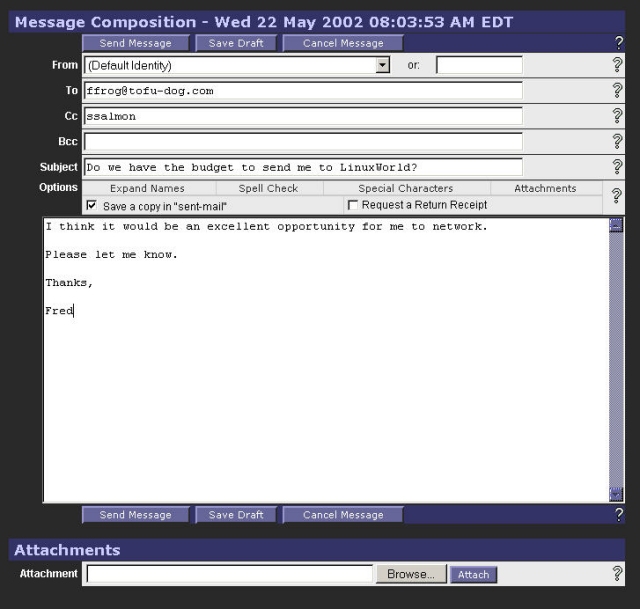The height and width of the screenshot is (609, 640).
Task: Open help icon for the Cc row
Action: pos(617,116)
